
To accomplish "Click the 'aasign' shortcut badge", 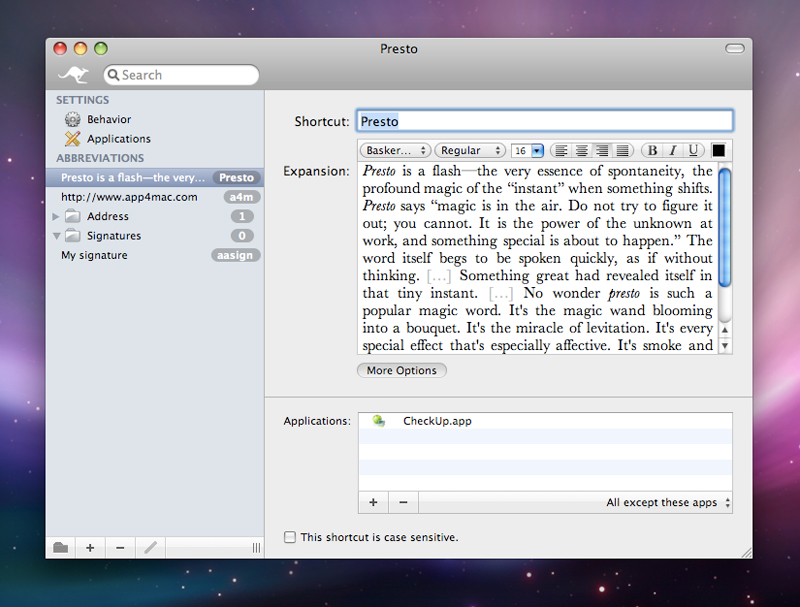I will [x=235, y=255].
